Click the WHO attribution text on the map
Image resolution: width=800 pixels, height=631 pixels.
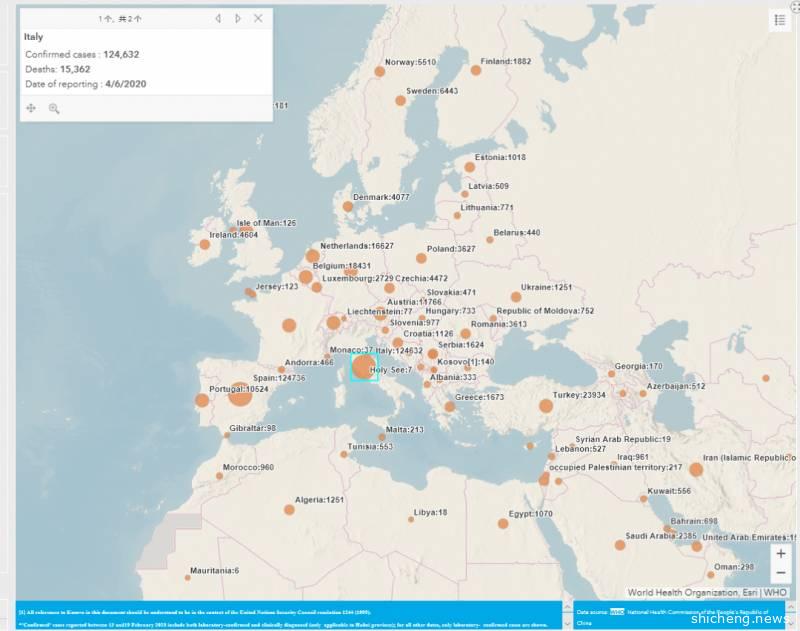point(777,592)
